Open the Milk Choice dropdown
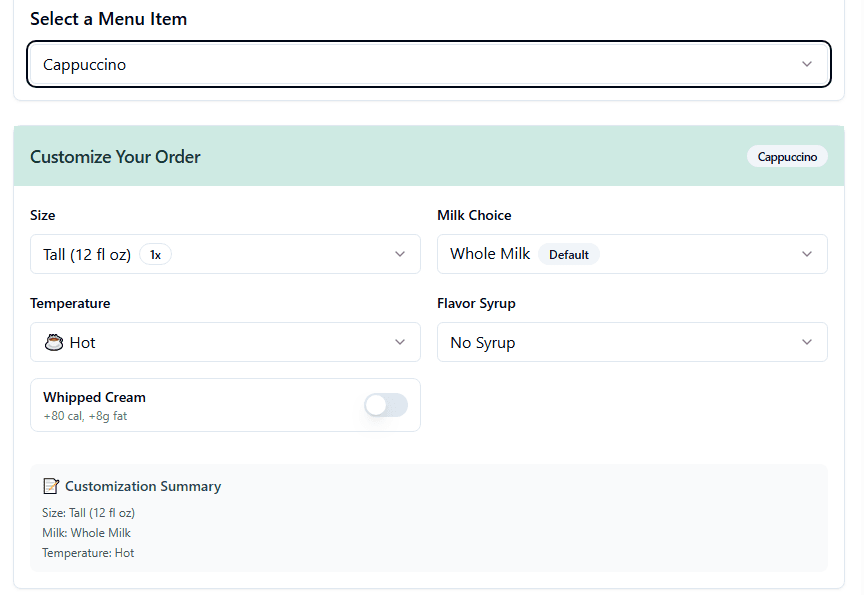 click(632, 254)
